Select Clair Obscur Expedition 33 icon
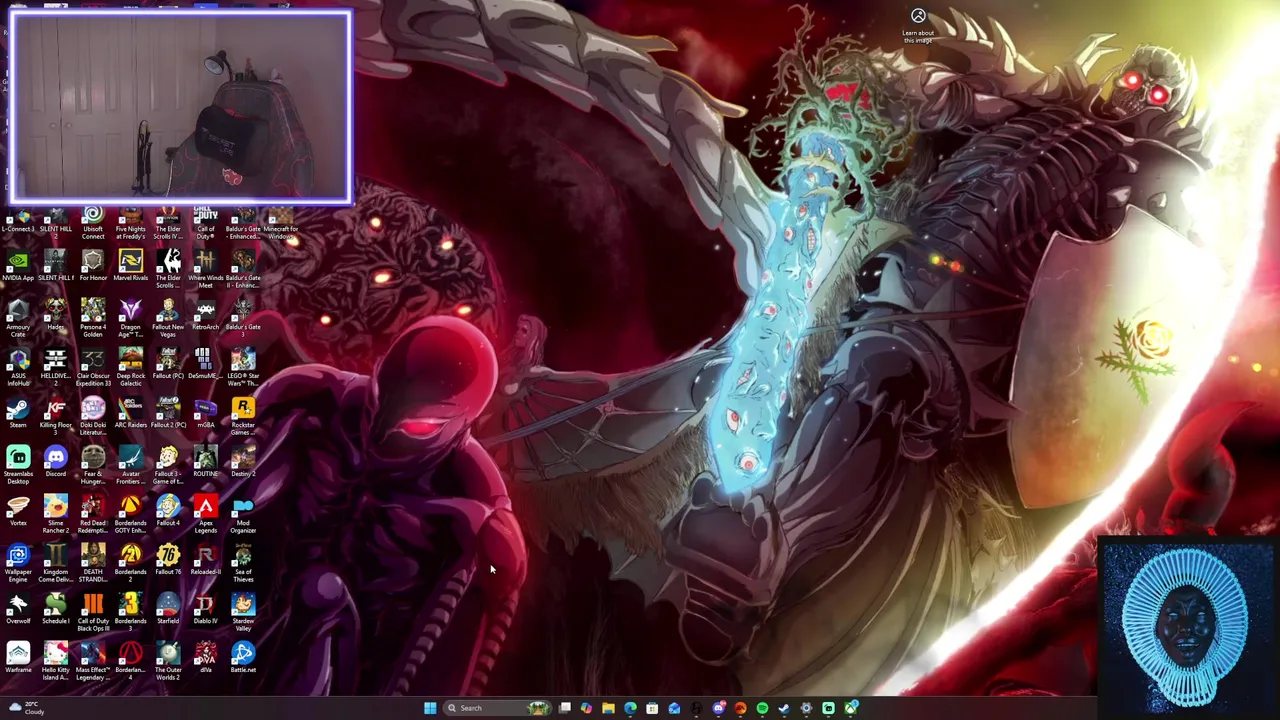The height and width of the screenshot is (720, 1280). click(x=93, y=367)
